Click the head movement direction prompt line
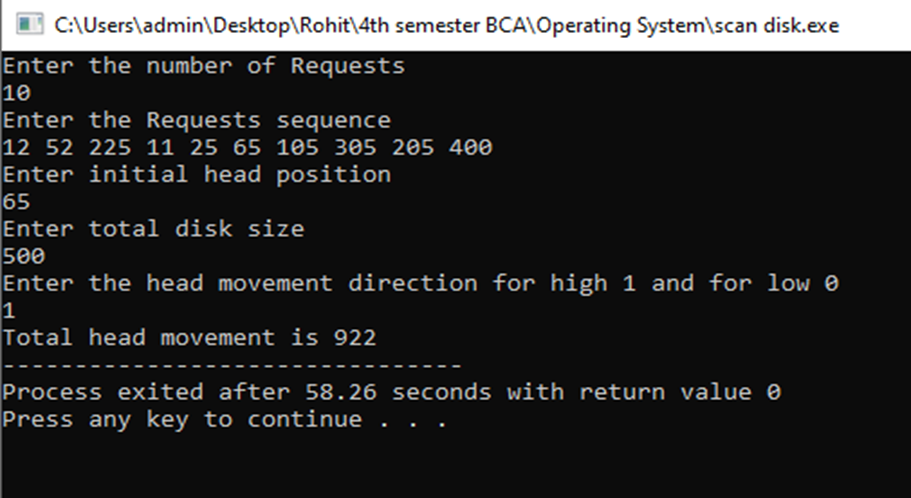 pyautogui.click(x=421, y=283)
